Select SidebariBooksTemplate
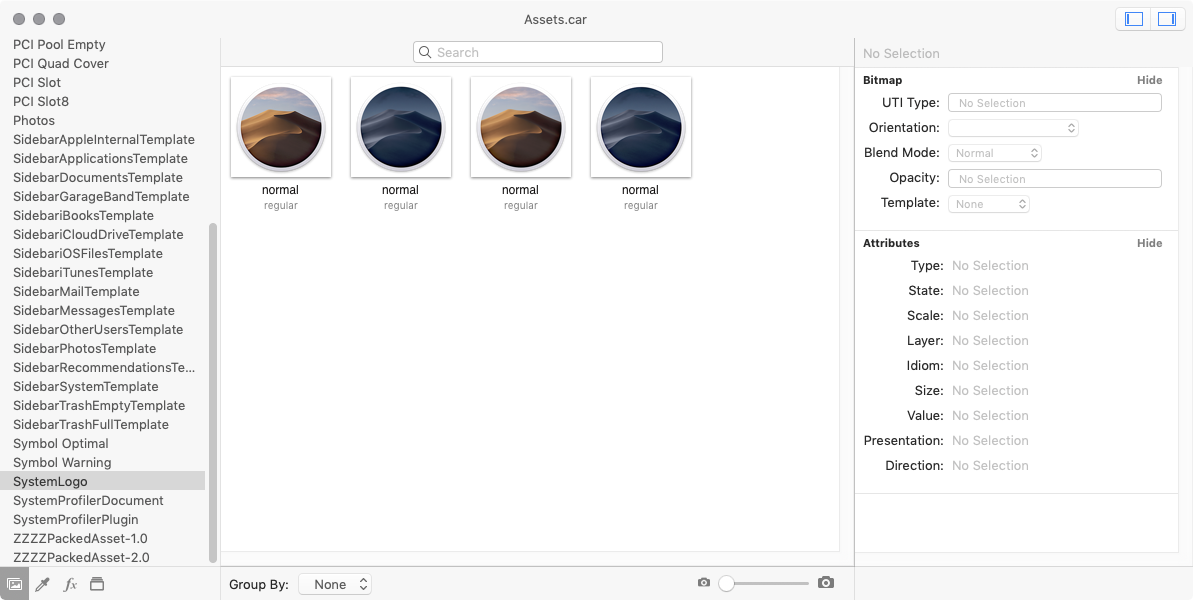1193x600 pixels. [x=83, y=215]
